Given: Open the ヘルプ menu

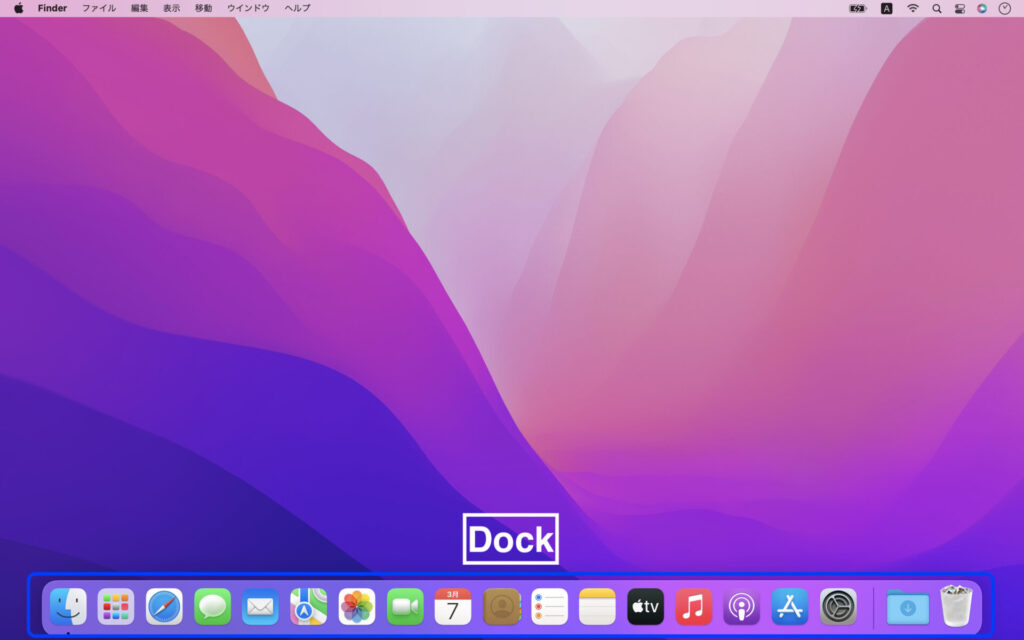Looking at the screenshot, I should [x=297, y=8].
